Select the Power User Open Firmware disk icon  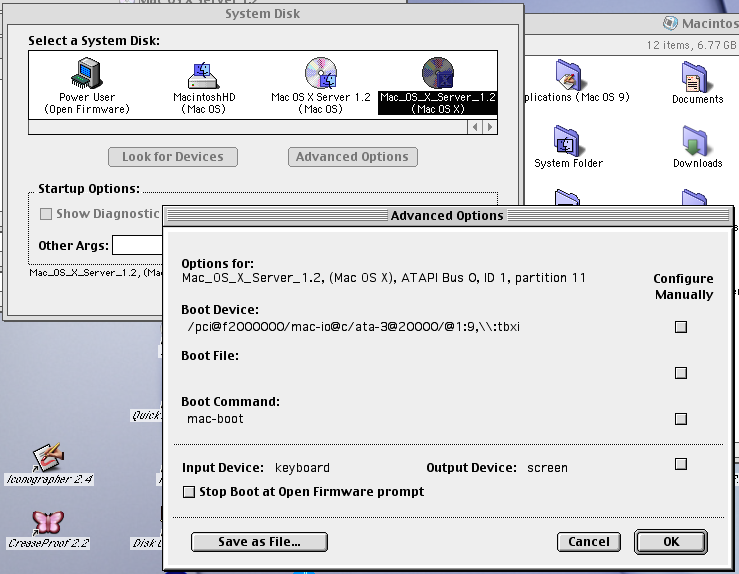click(x=87, y=75)
